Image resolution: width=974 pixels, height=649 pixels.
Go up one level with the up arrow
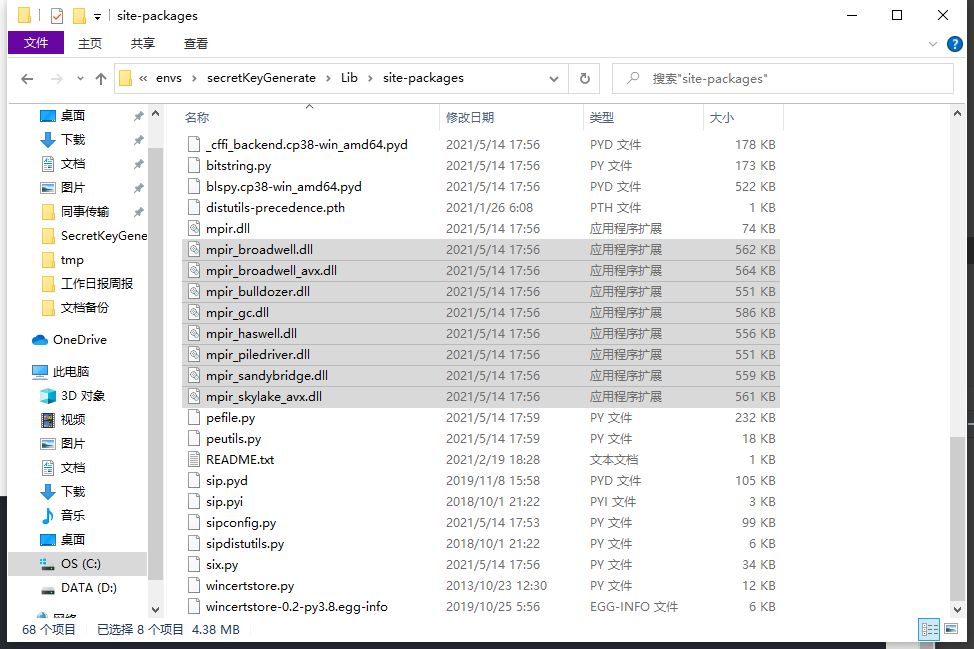(101, 78)
